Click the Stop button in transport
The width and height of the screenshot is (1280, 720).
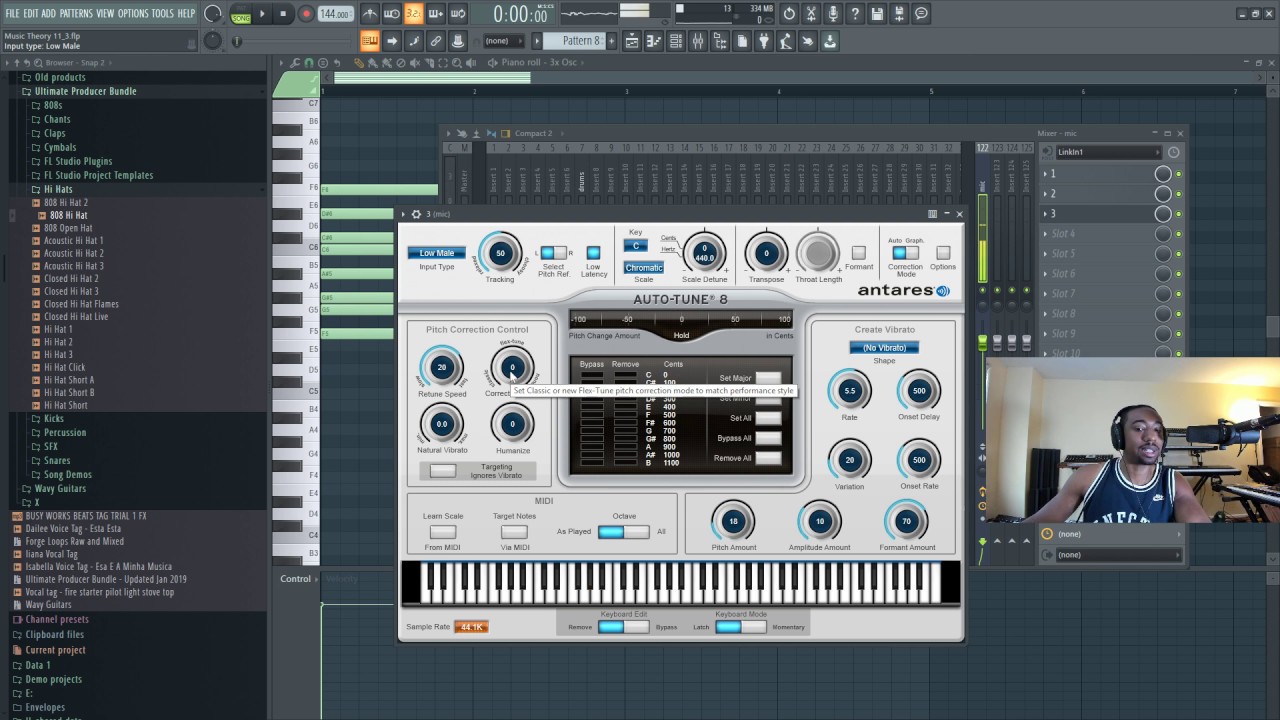tap(284, 14)
